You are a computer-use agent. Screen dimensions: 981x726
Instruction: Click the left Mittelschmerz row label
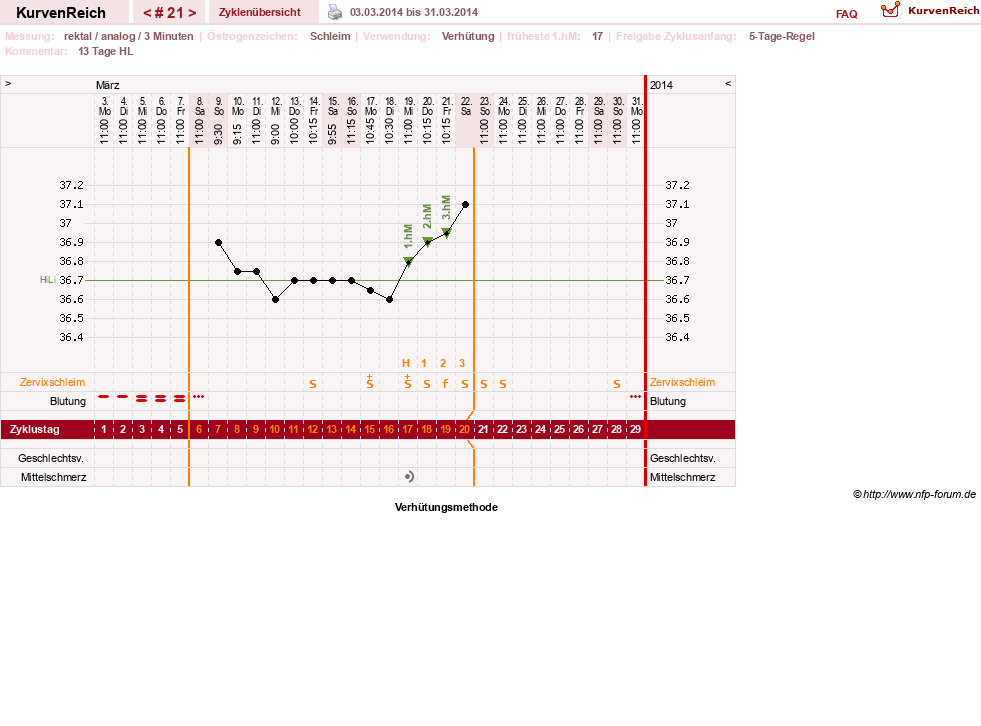(x=53, y=477)
